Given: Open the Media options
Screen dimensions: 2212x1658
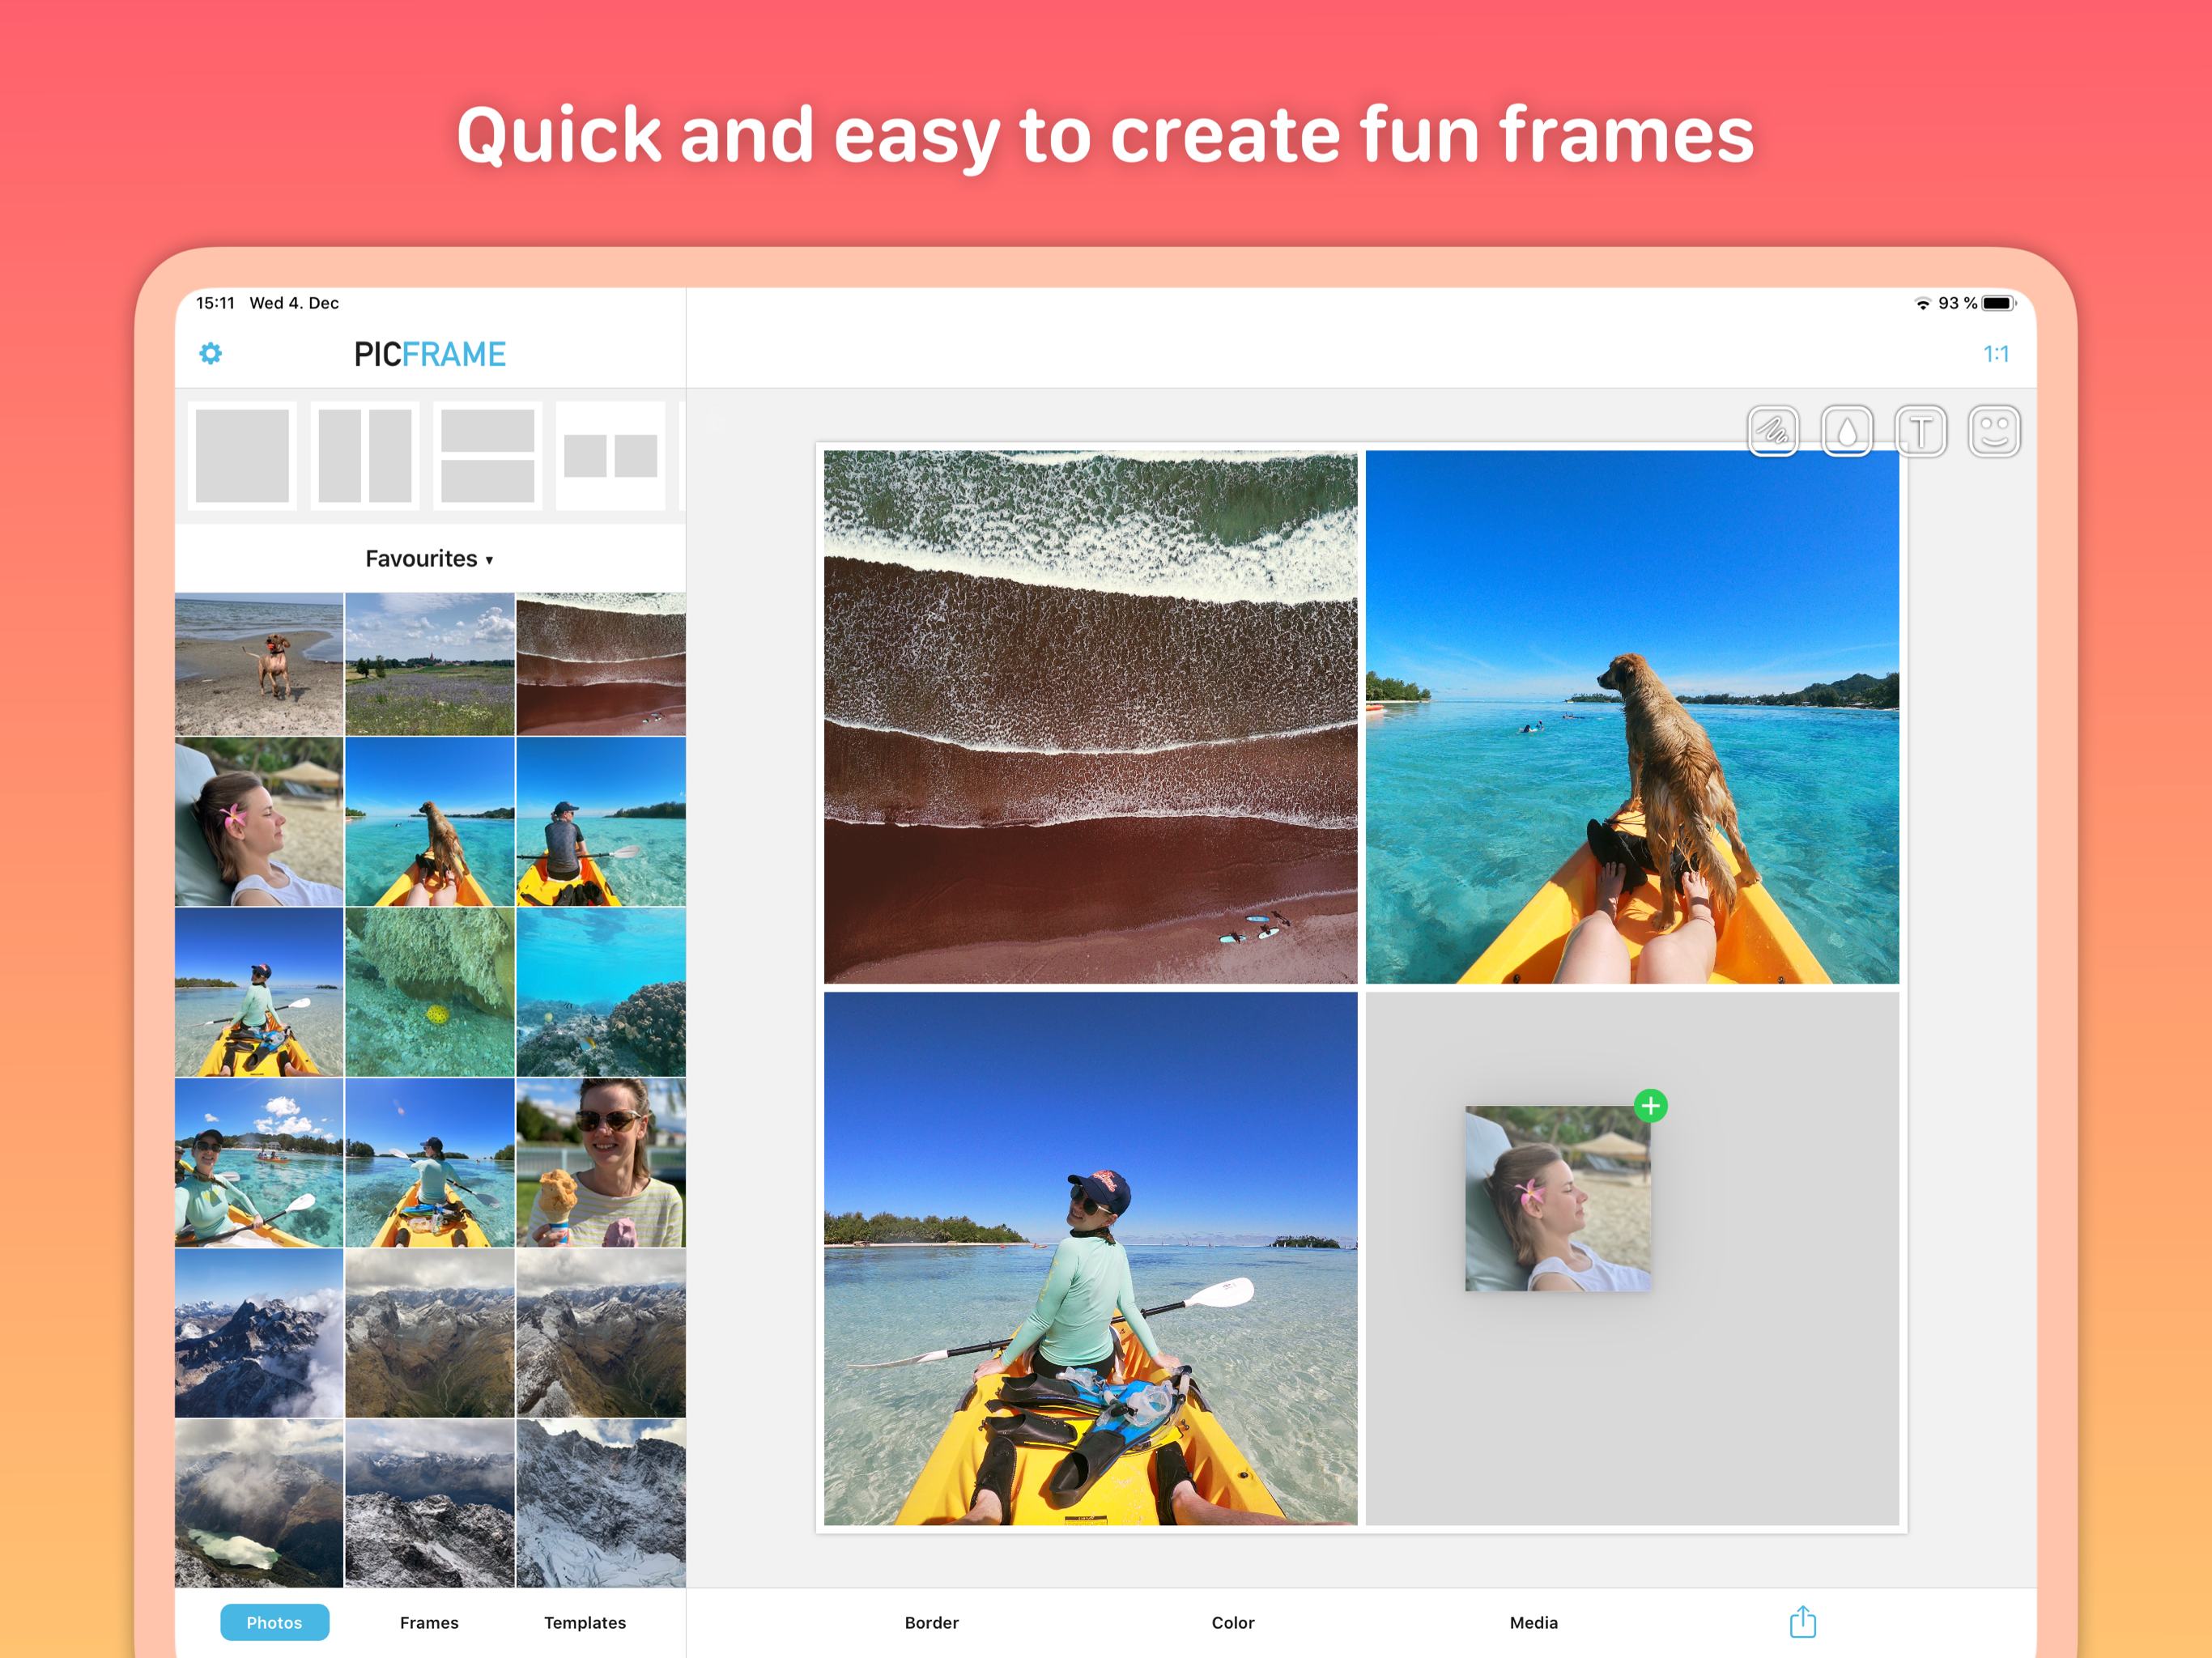Looking at the screenshot, I should tap(1533, 1622).
